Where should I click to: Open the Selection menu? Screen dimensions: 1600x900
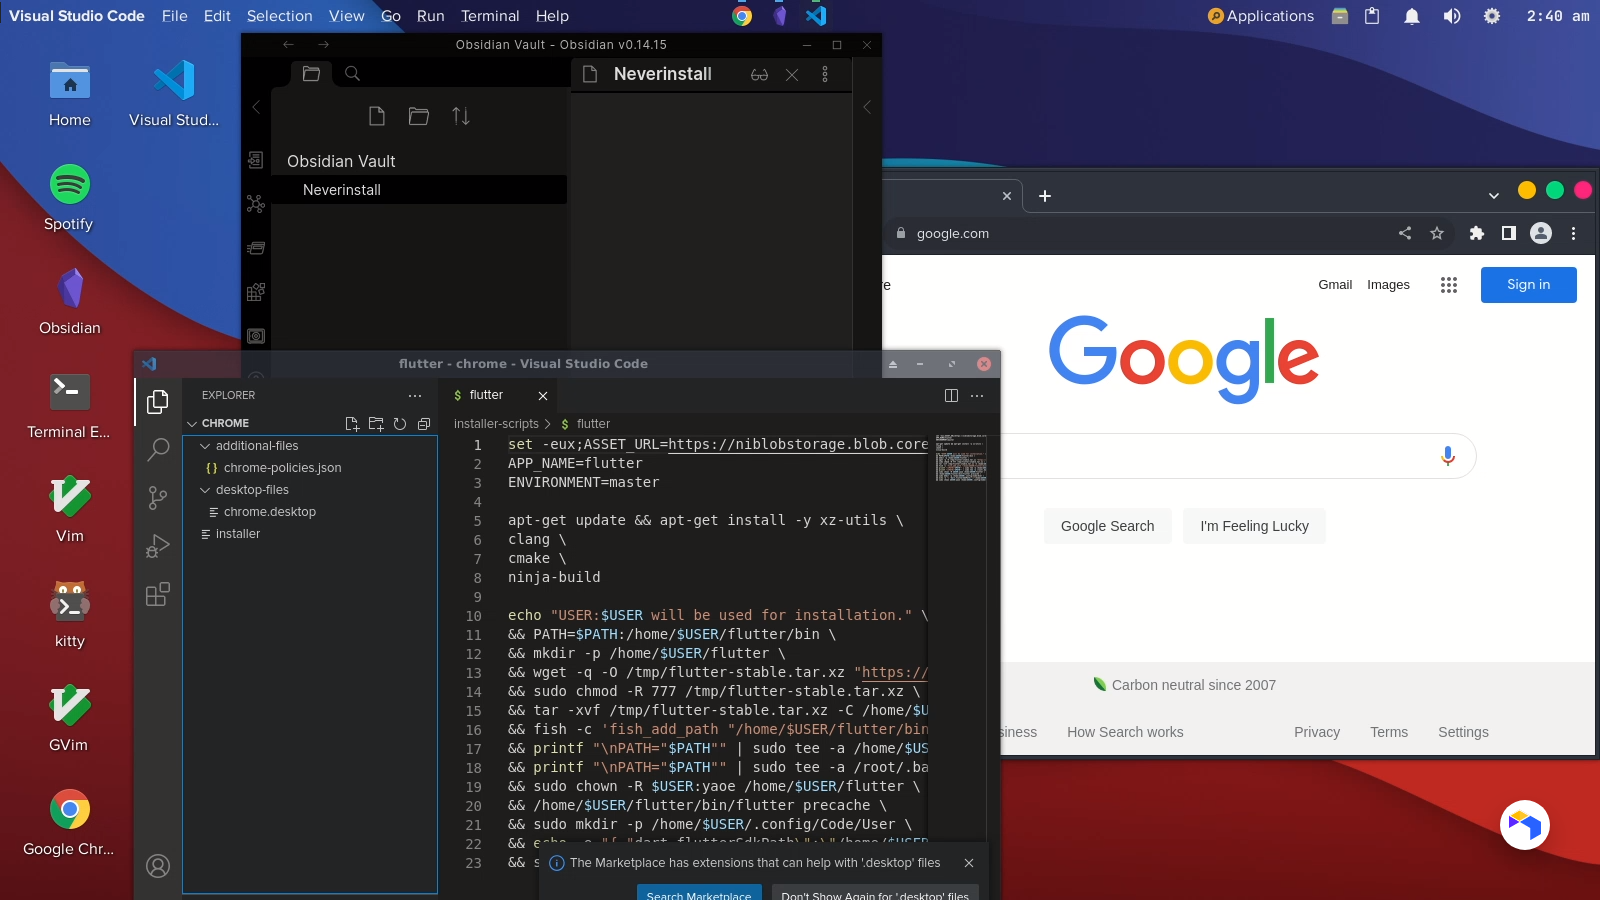pyautogui.click(x=280, y=16)
